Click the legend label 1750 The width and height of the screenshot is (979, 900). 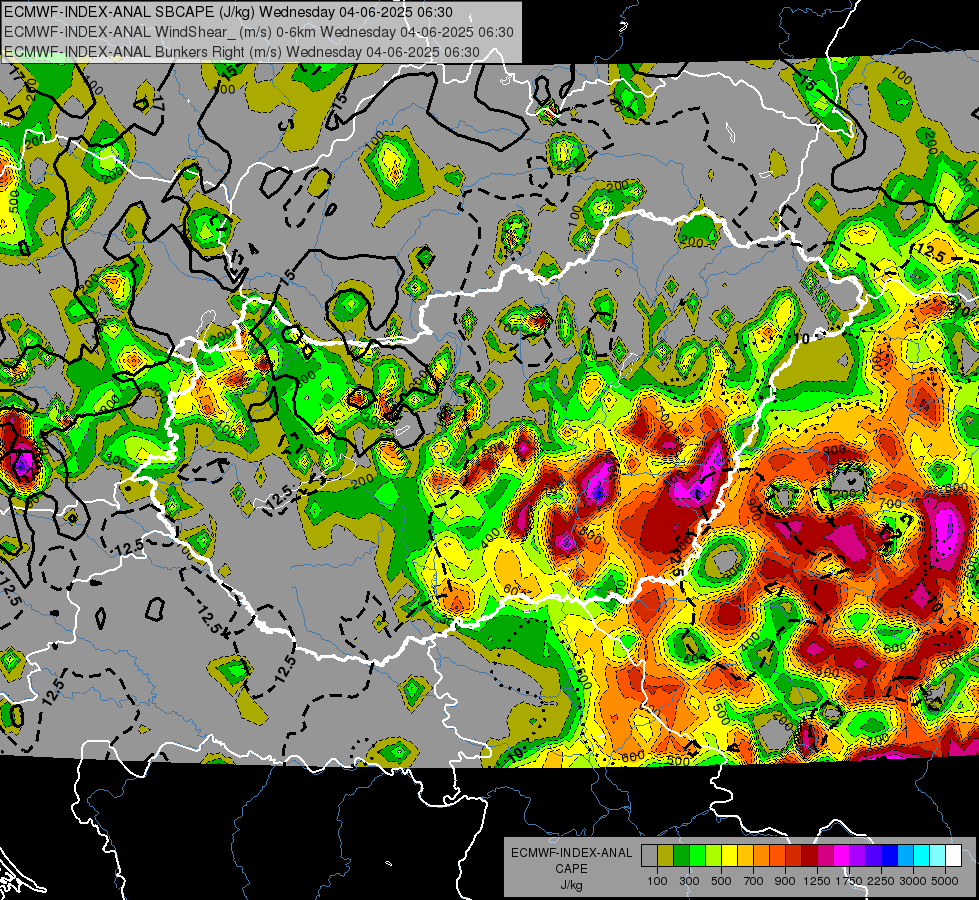click(849, 881)
